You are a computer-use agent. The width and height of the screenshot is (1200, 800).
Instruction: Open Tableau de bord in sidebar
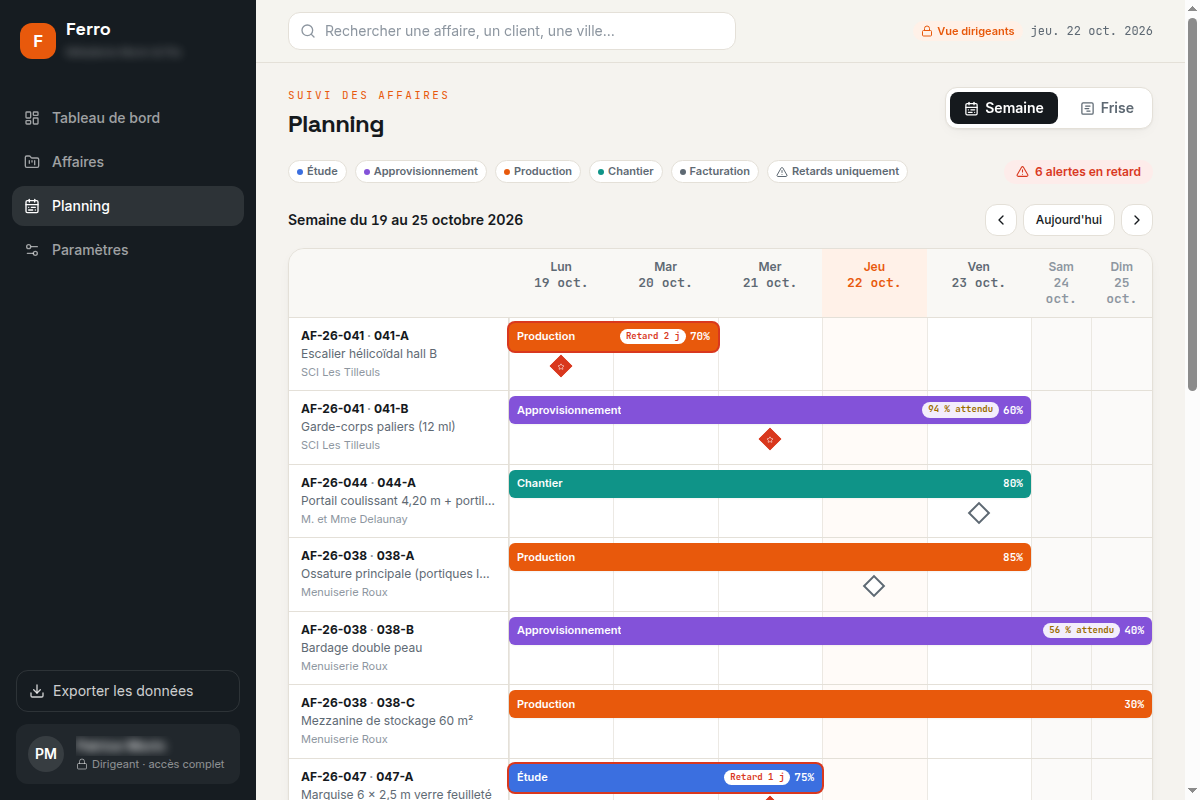(128, 118)
